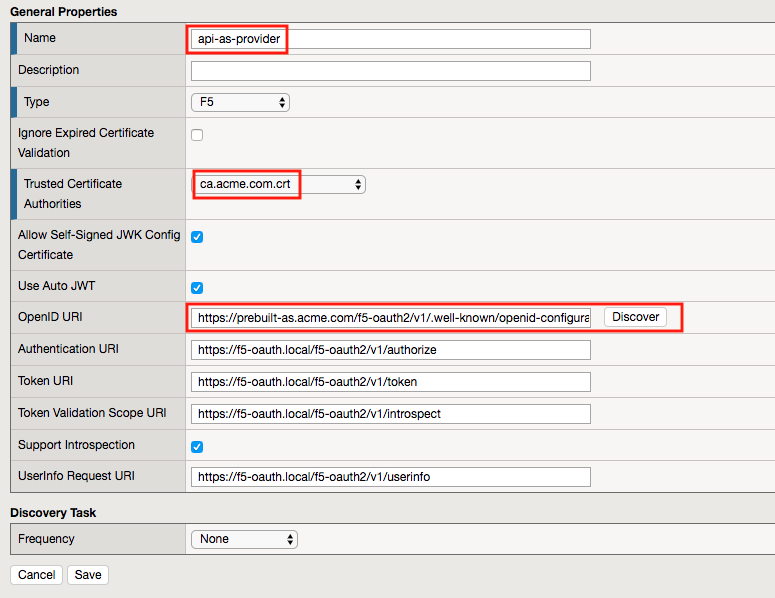Click the Use Auto JWT label
775x598 pixels.
[x=56, y=286]
